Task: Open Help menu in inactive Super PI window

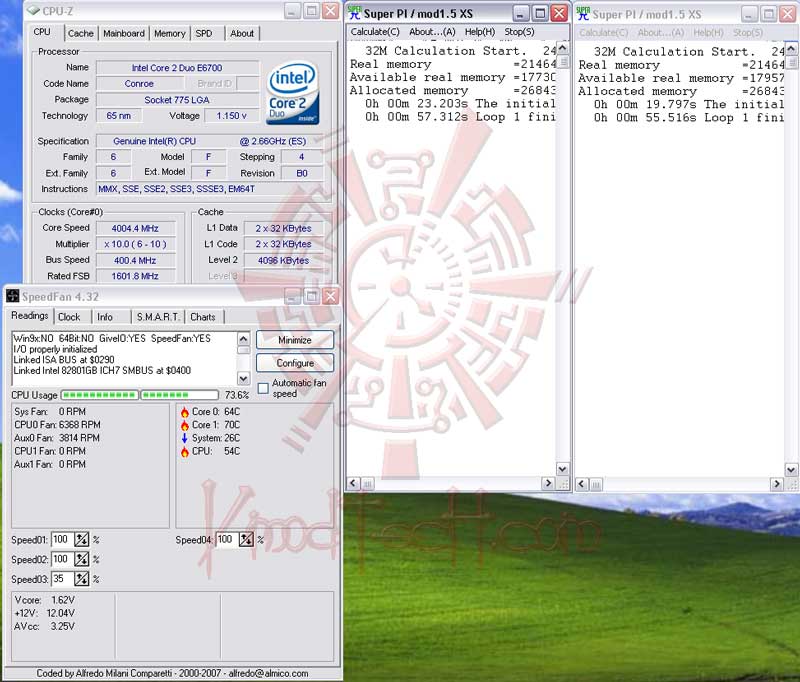Action: point(708,33)
